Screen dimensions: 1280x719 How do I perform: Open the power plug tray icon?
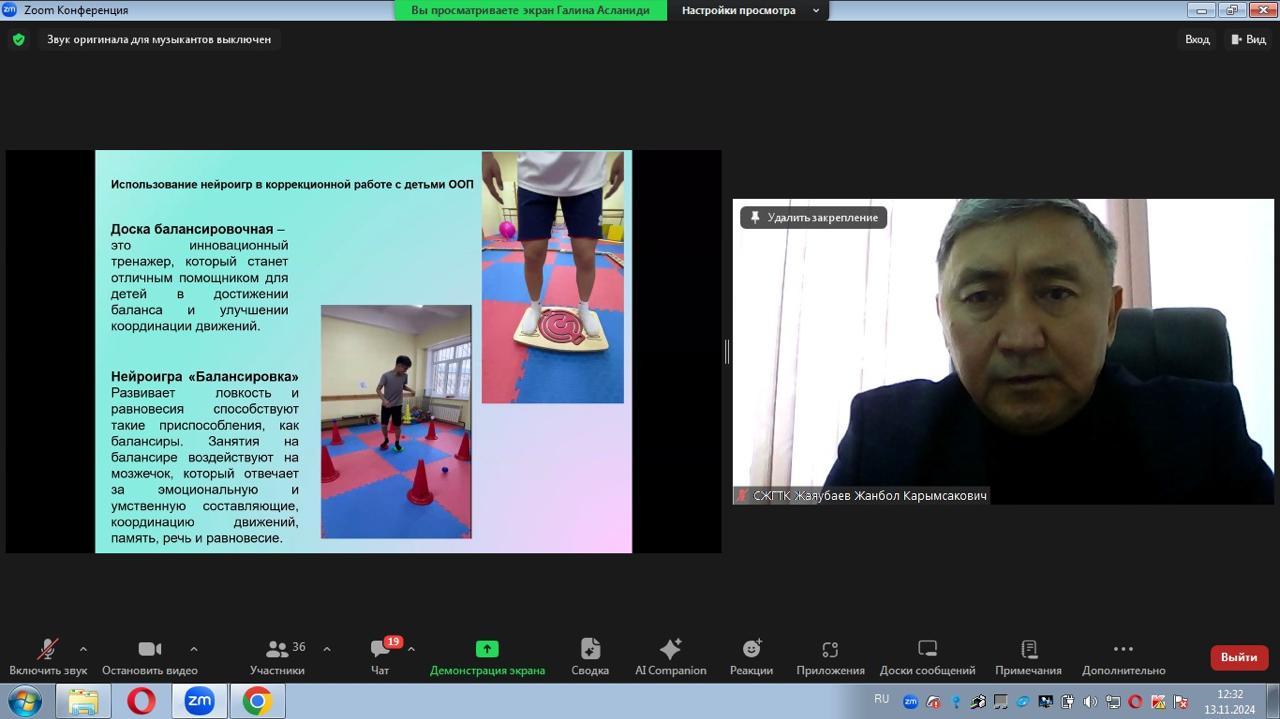pyautogui.click(x=1068, y=702)
